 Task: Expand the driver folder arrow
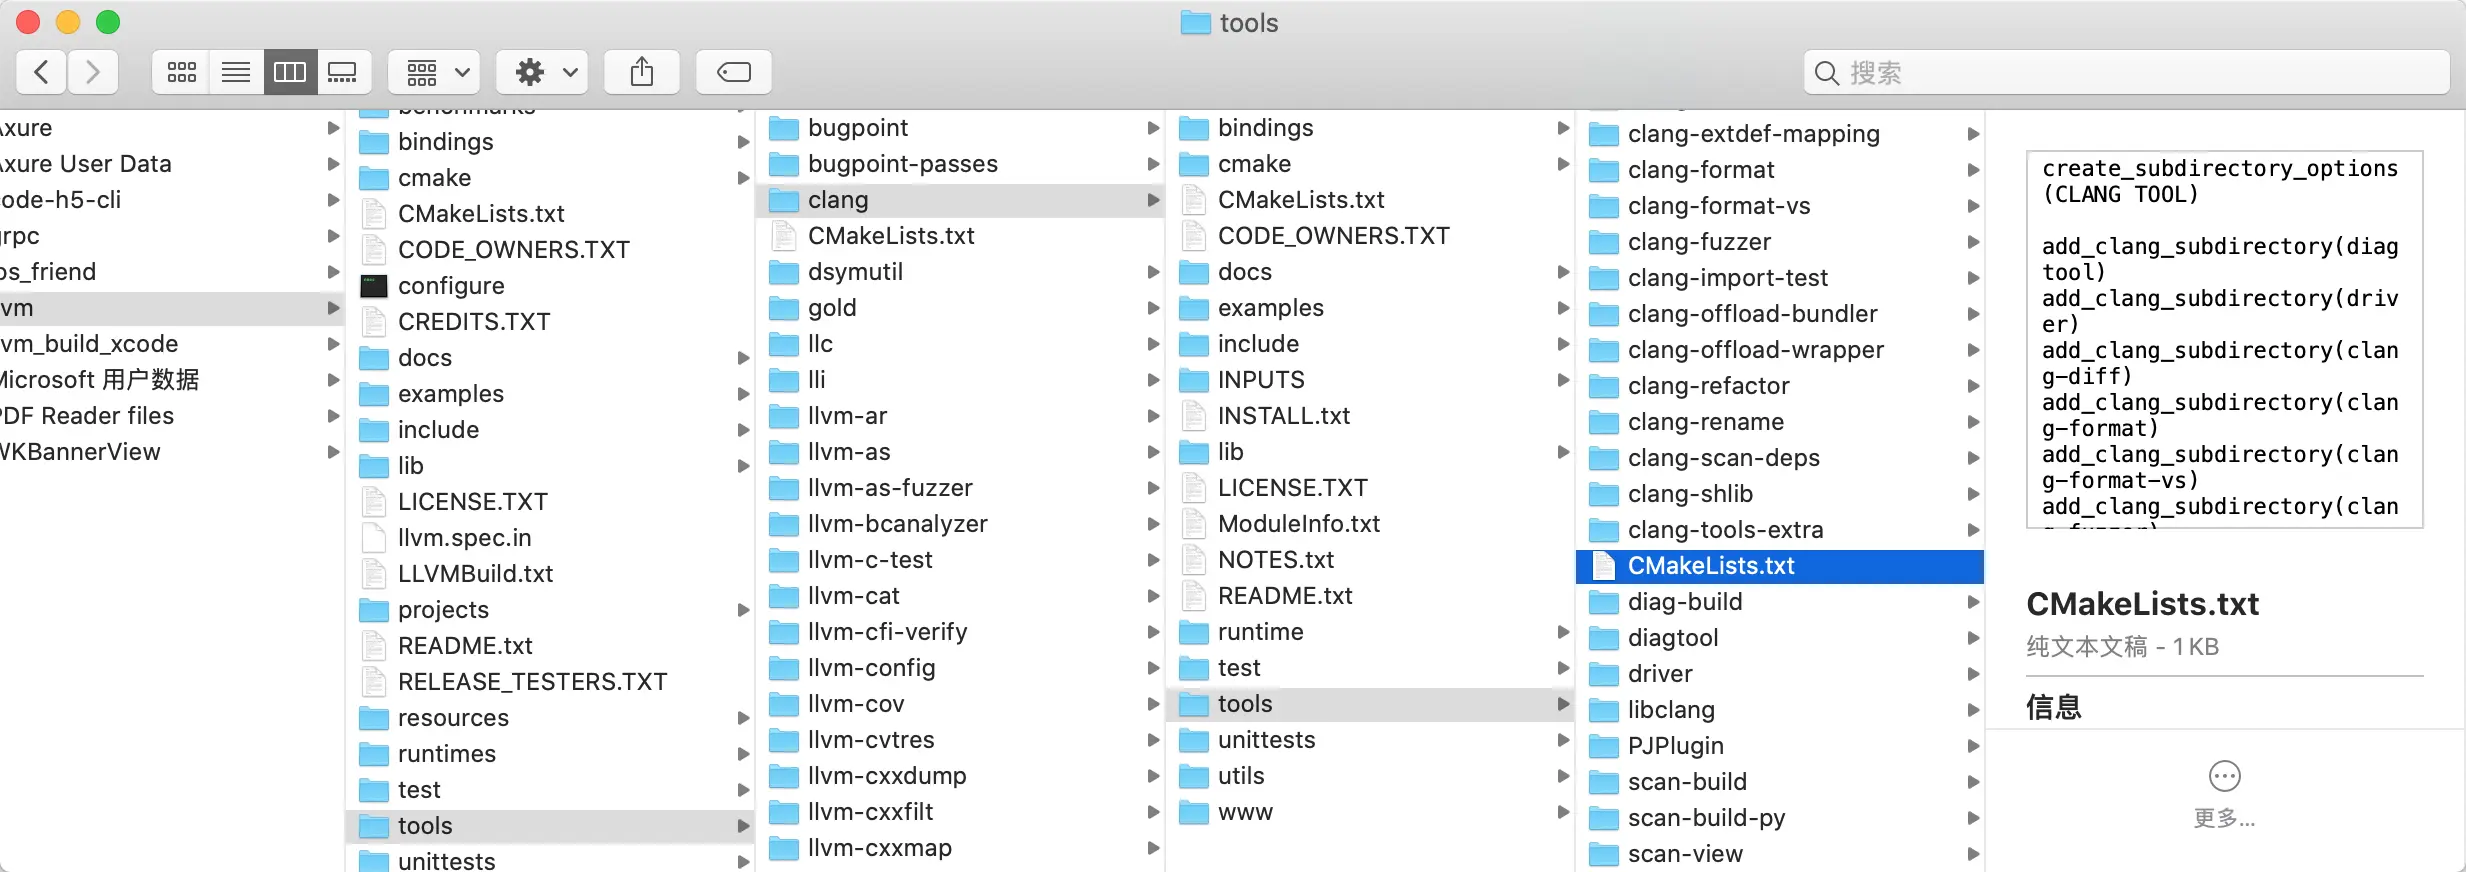pos(1973,674)
